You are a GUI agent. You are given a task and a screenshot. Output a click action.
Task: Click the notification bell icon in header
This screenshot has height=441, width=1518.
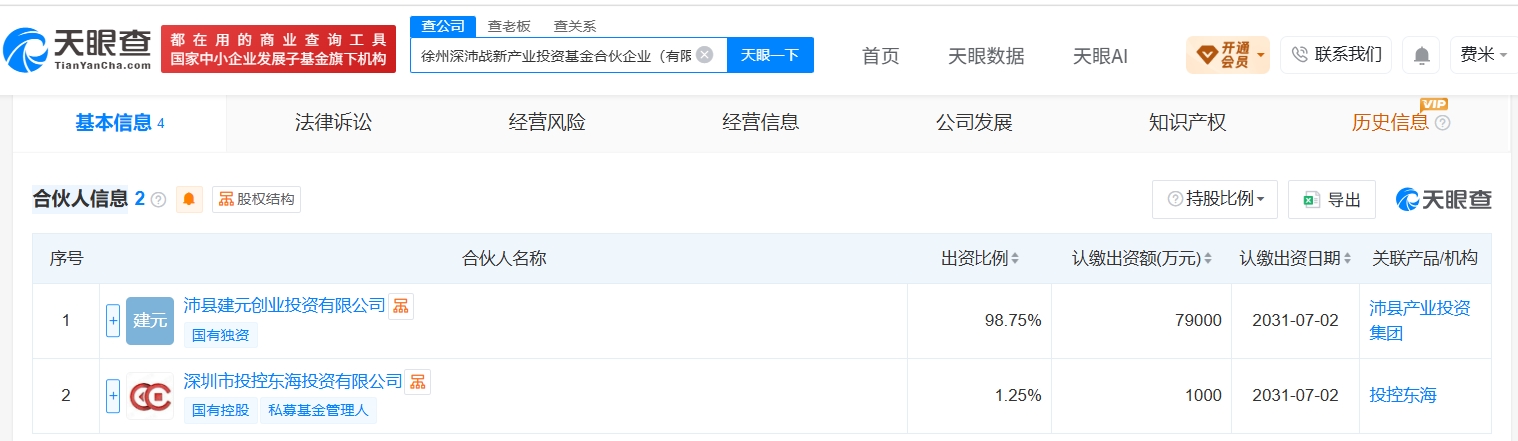[x=1421, y=55]
